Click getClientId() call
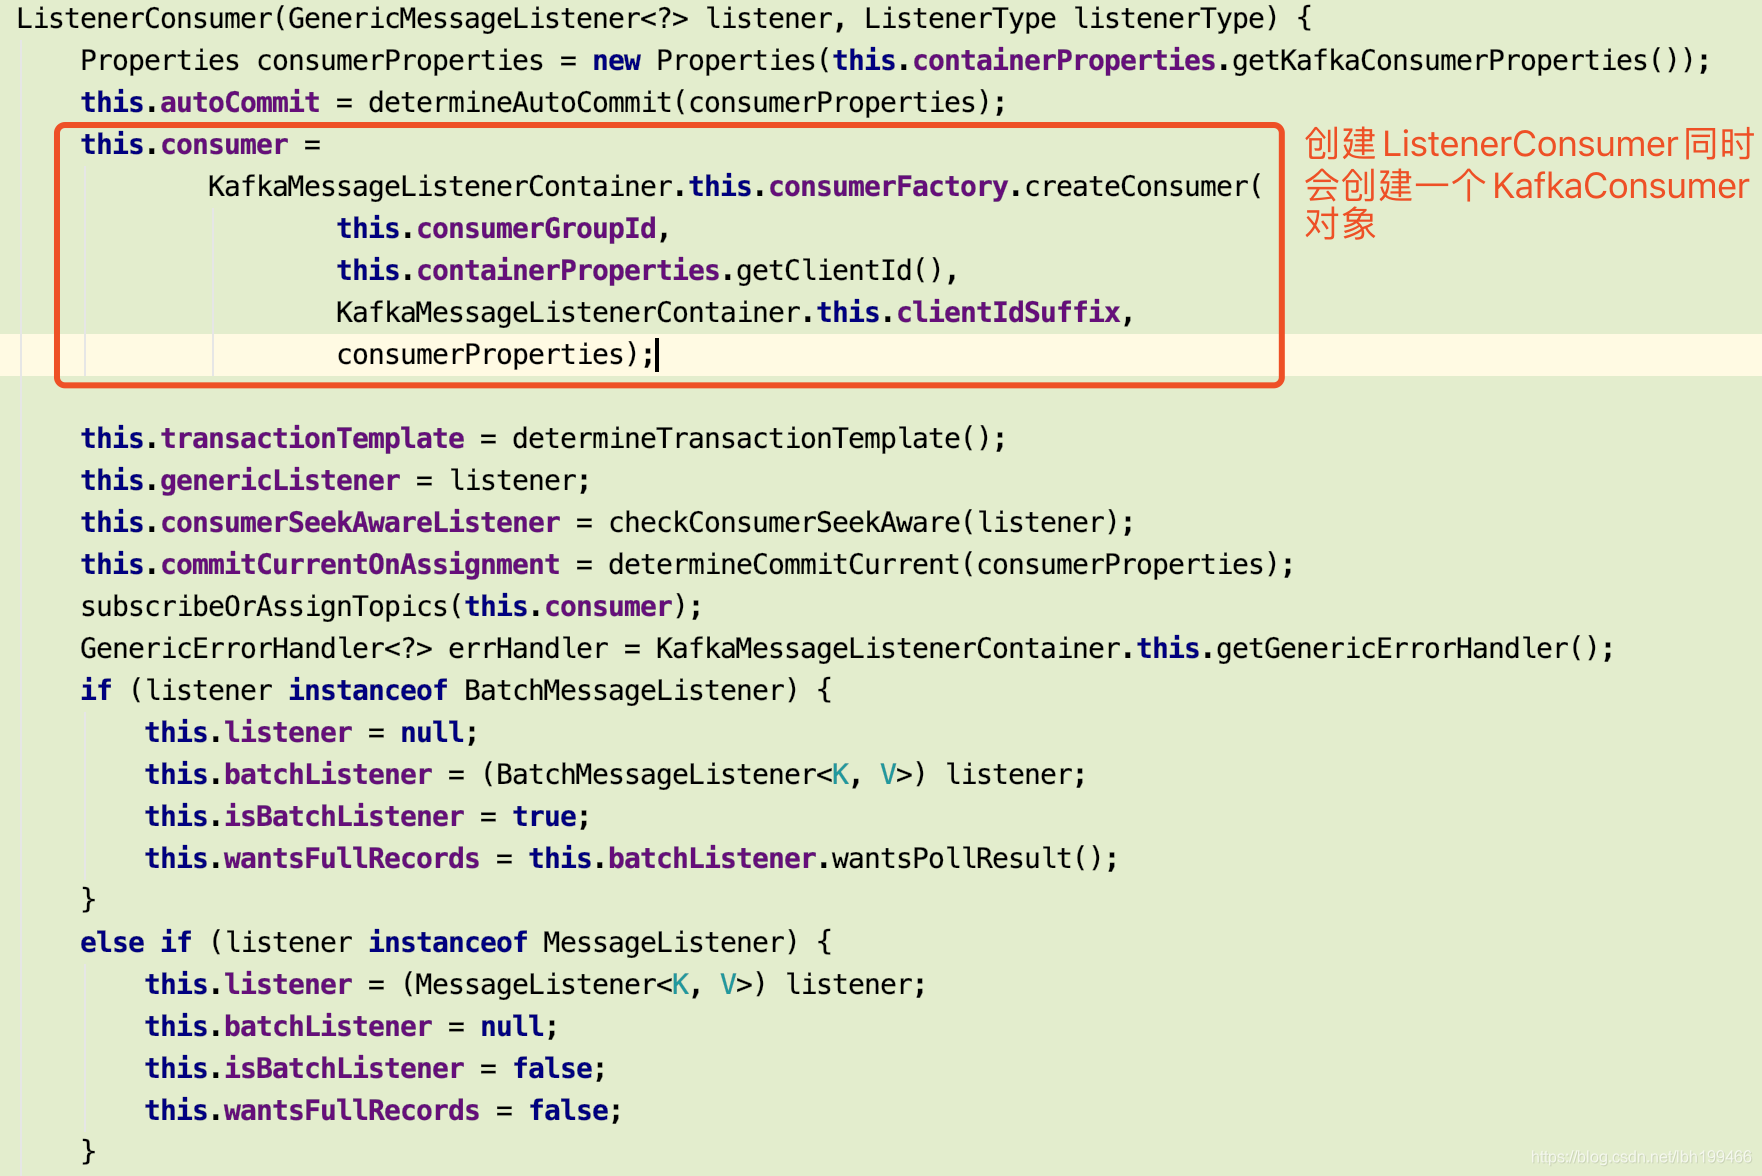Screen dimensions: 1762x1176 point(839,270)
